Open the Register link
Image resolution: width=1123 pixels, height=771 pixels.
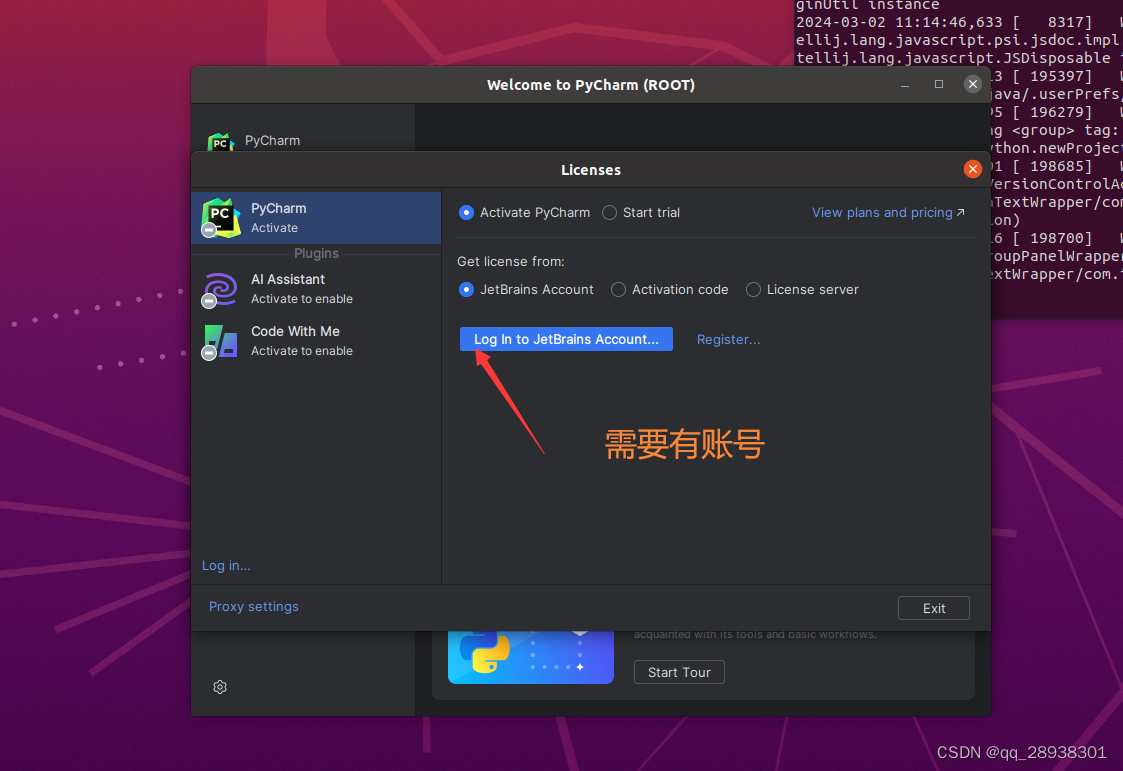[728, 339]
